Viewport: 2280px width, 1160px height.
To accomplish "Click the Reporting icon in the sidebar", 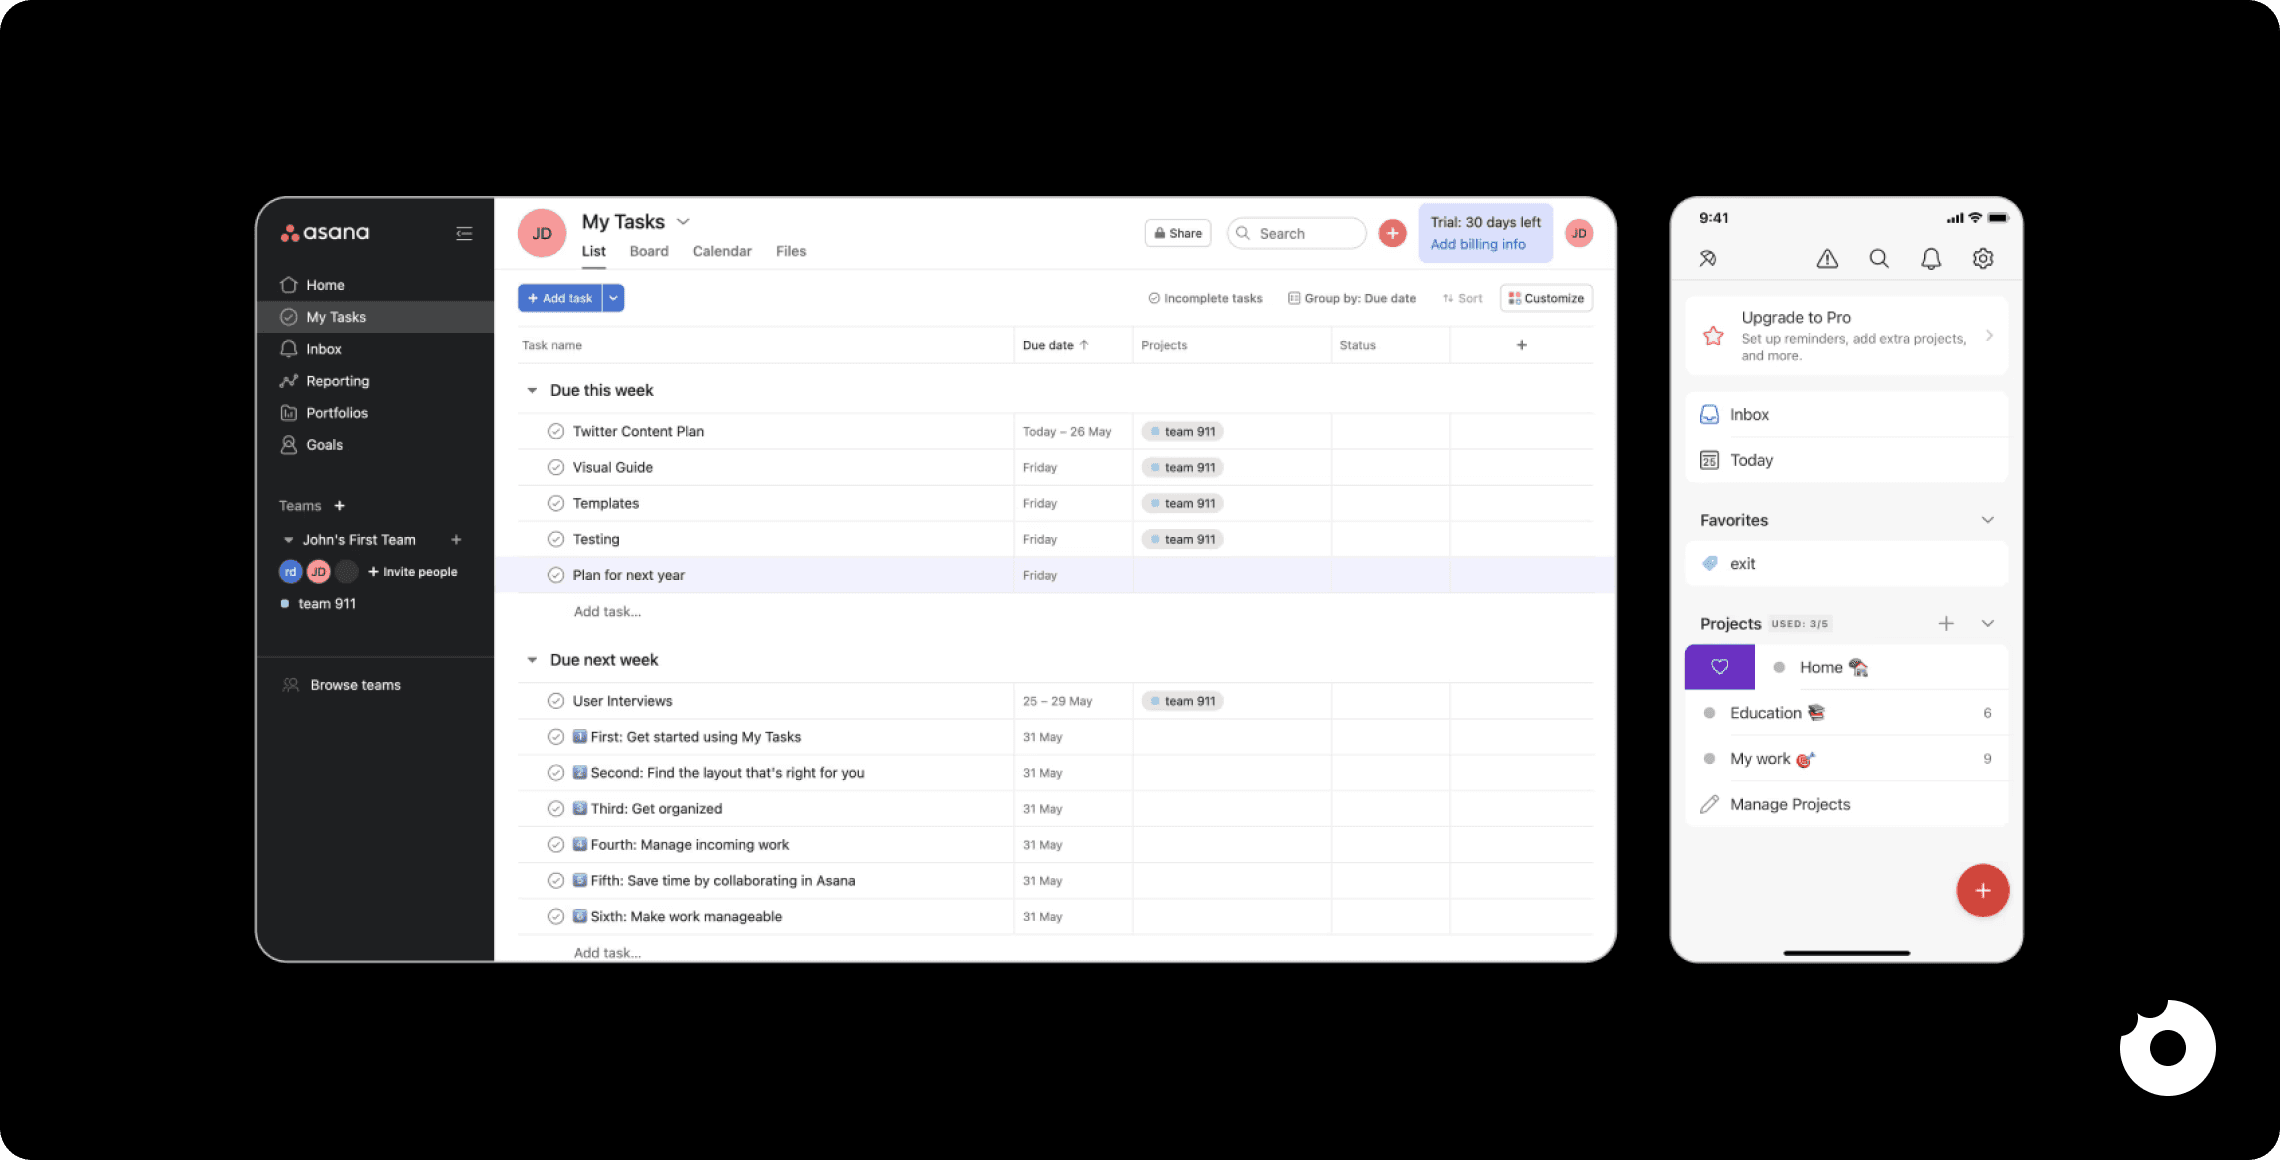I will point(289,380).
